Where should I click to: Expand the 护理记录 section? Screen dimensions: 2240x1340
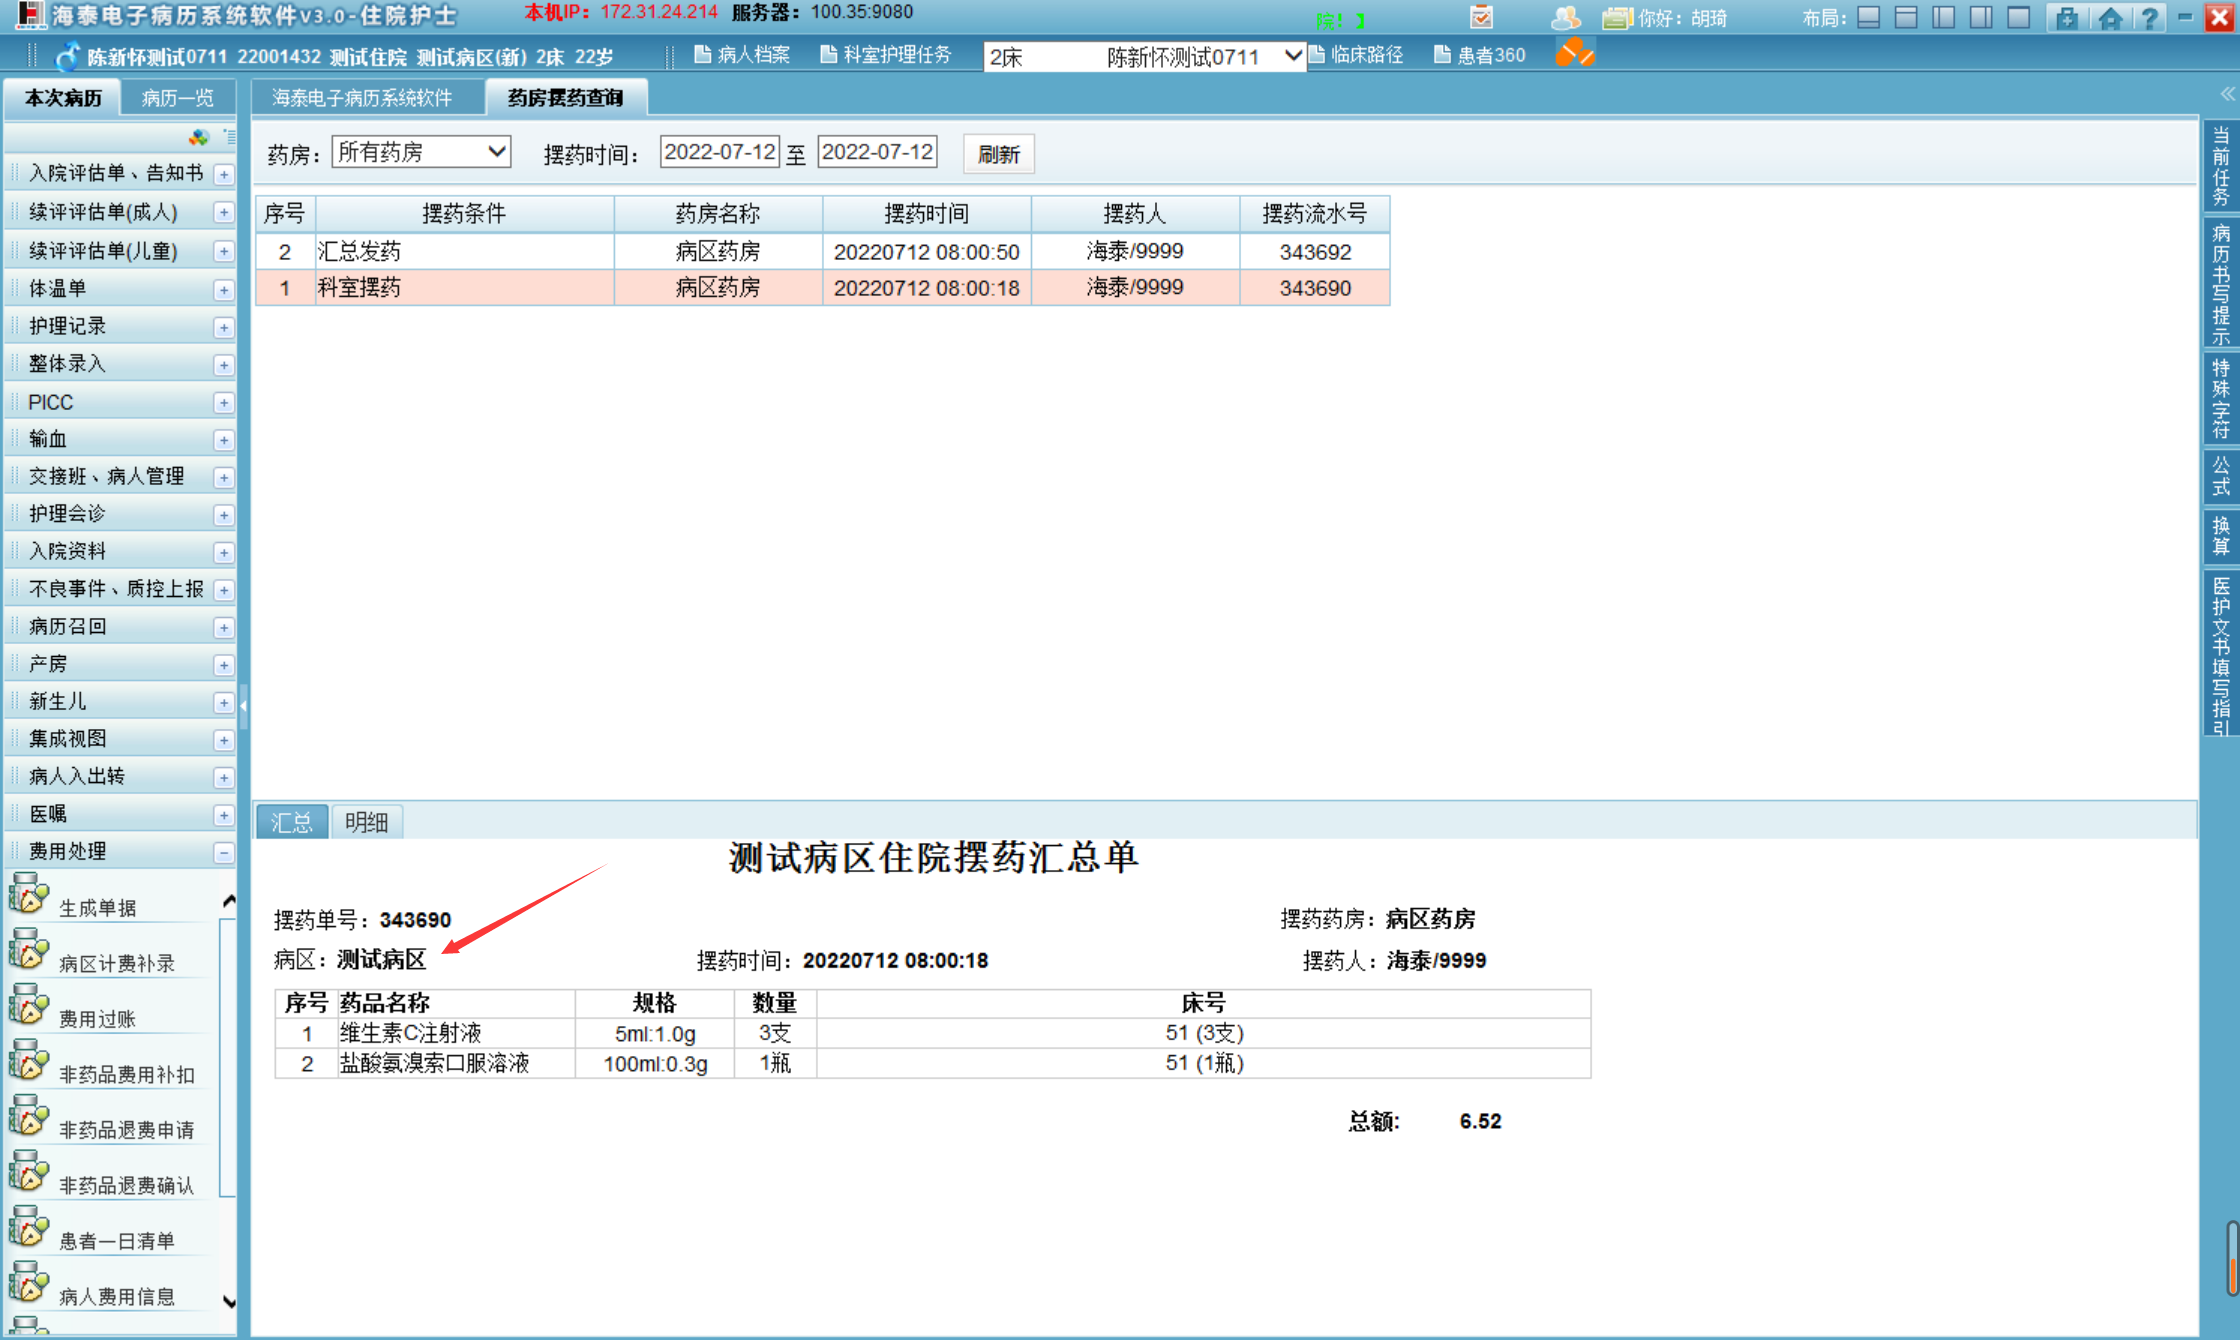pyautogui.click(x=224, y=327)
